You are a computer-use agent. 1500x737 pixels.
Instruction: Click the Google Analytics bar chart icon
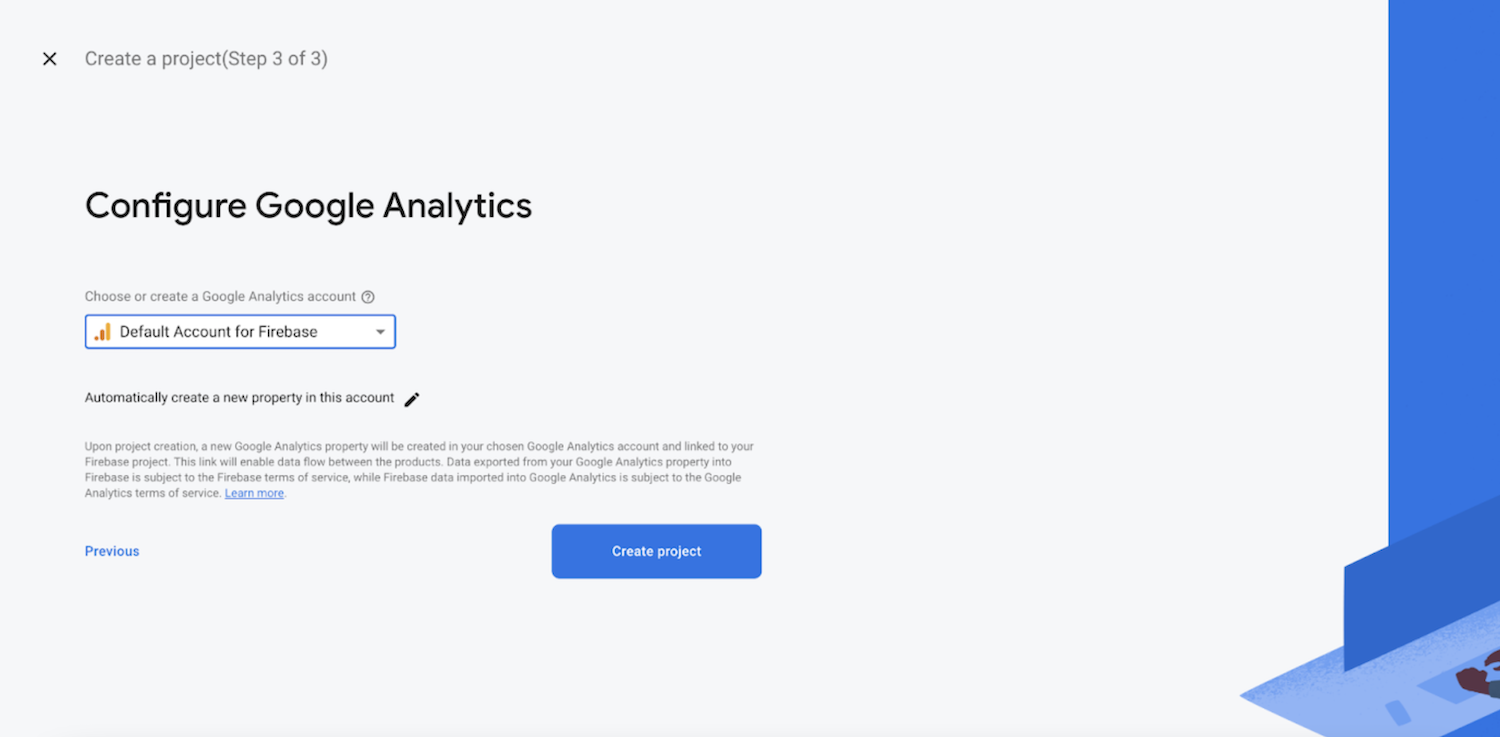tap(102, 332)
